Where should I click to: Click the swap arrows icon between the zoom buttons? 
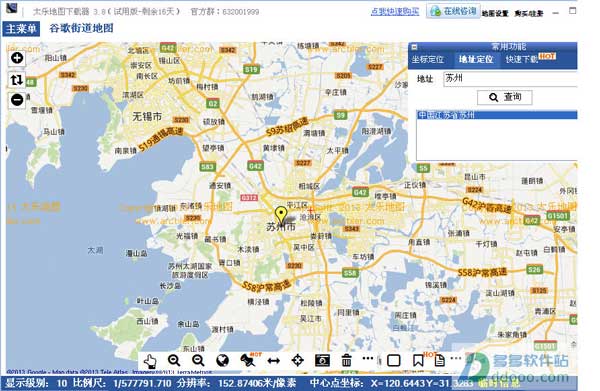[17, 80]
